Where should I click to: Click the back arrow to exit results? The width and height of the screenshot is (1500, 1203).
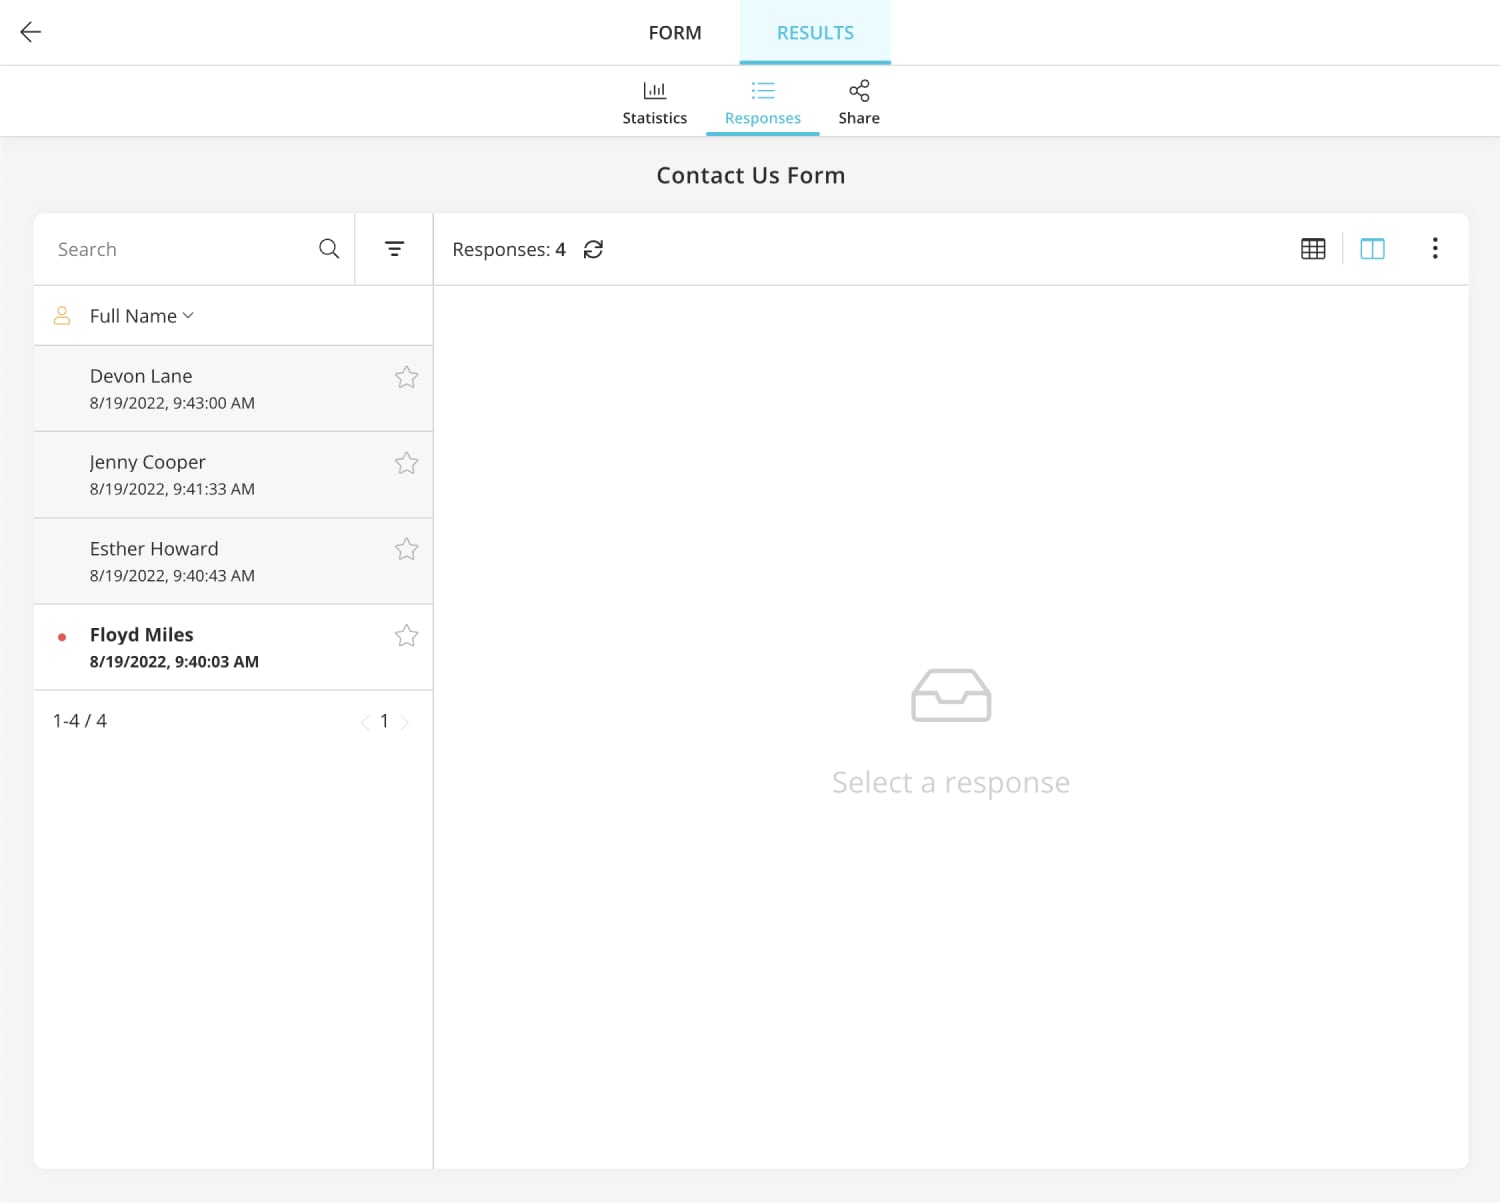point(30,32)
